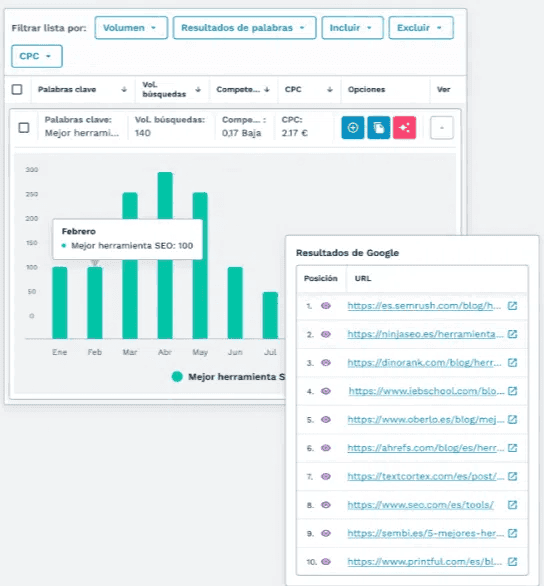This screenshot has height=586, width=544.
Task: Click the pink sparkle AI icon
Action: pyautogui.click(x=404, y=127)
